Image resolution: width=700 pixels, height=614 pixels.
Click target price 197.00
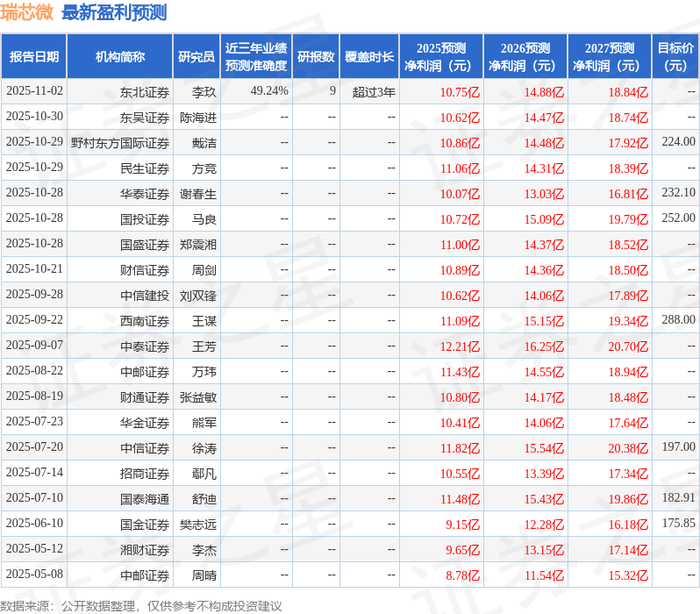678,447
